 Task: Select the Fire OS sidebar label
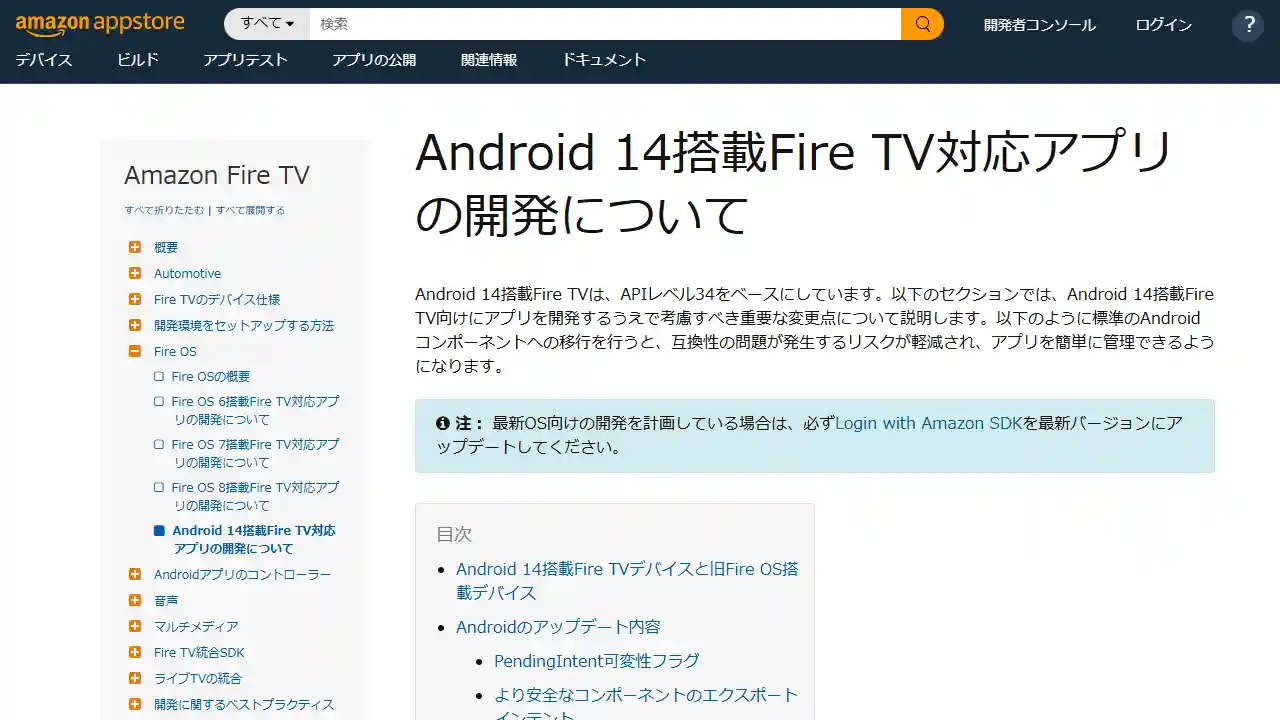[175, 352]
